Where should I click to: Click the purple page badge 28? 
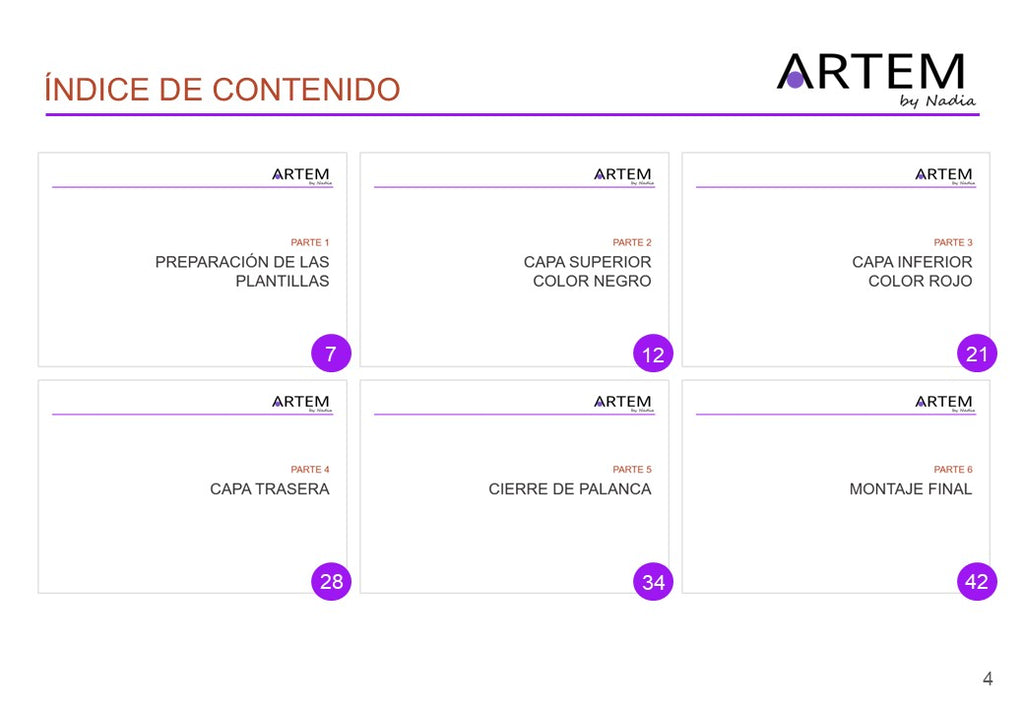(x=331, y=581)
